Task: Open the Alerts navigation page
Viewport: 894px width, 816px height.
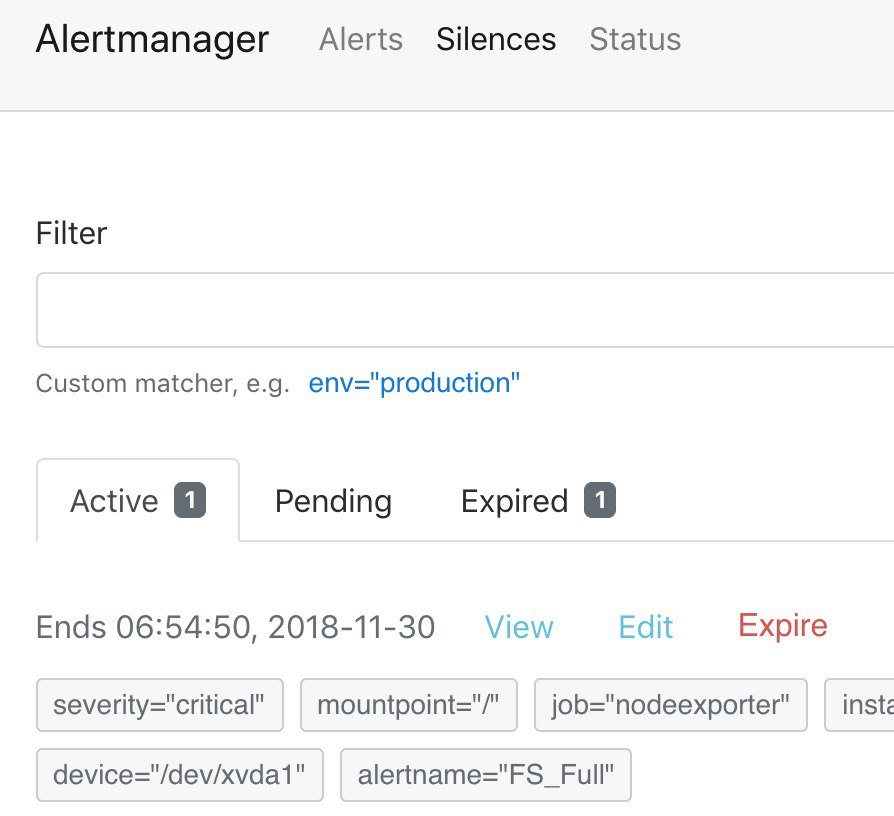Action: 361,39
